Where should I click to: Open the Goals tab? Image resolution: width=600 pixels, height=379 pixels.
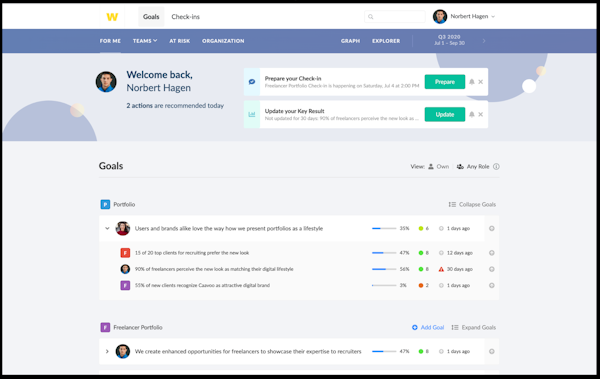(x=151, y=17)
